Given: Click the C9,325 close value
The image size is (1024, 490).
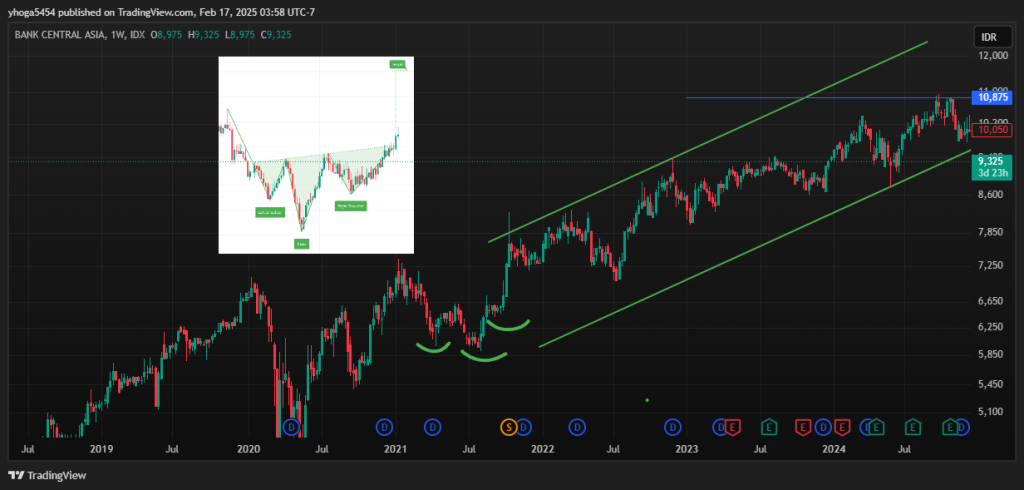Looking at the screenshot, I should coord(277,34).
